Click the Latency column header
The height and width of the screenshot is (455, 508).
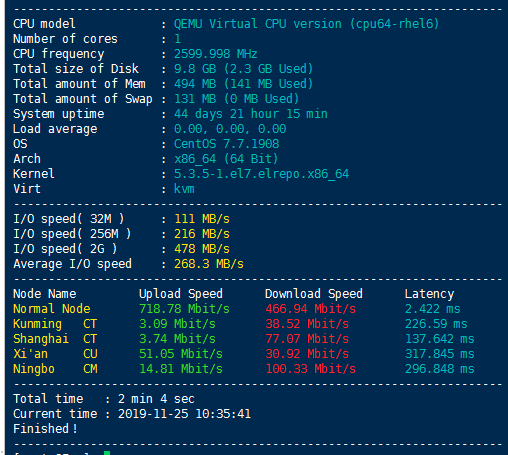(429, 294)
